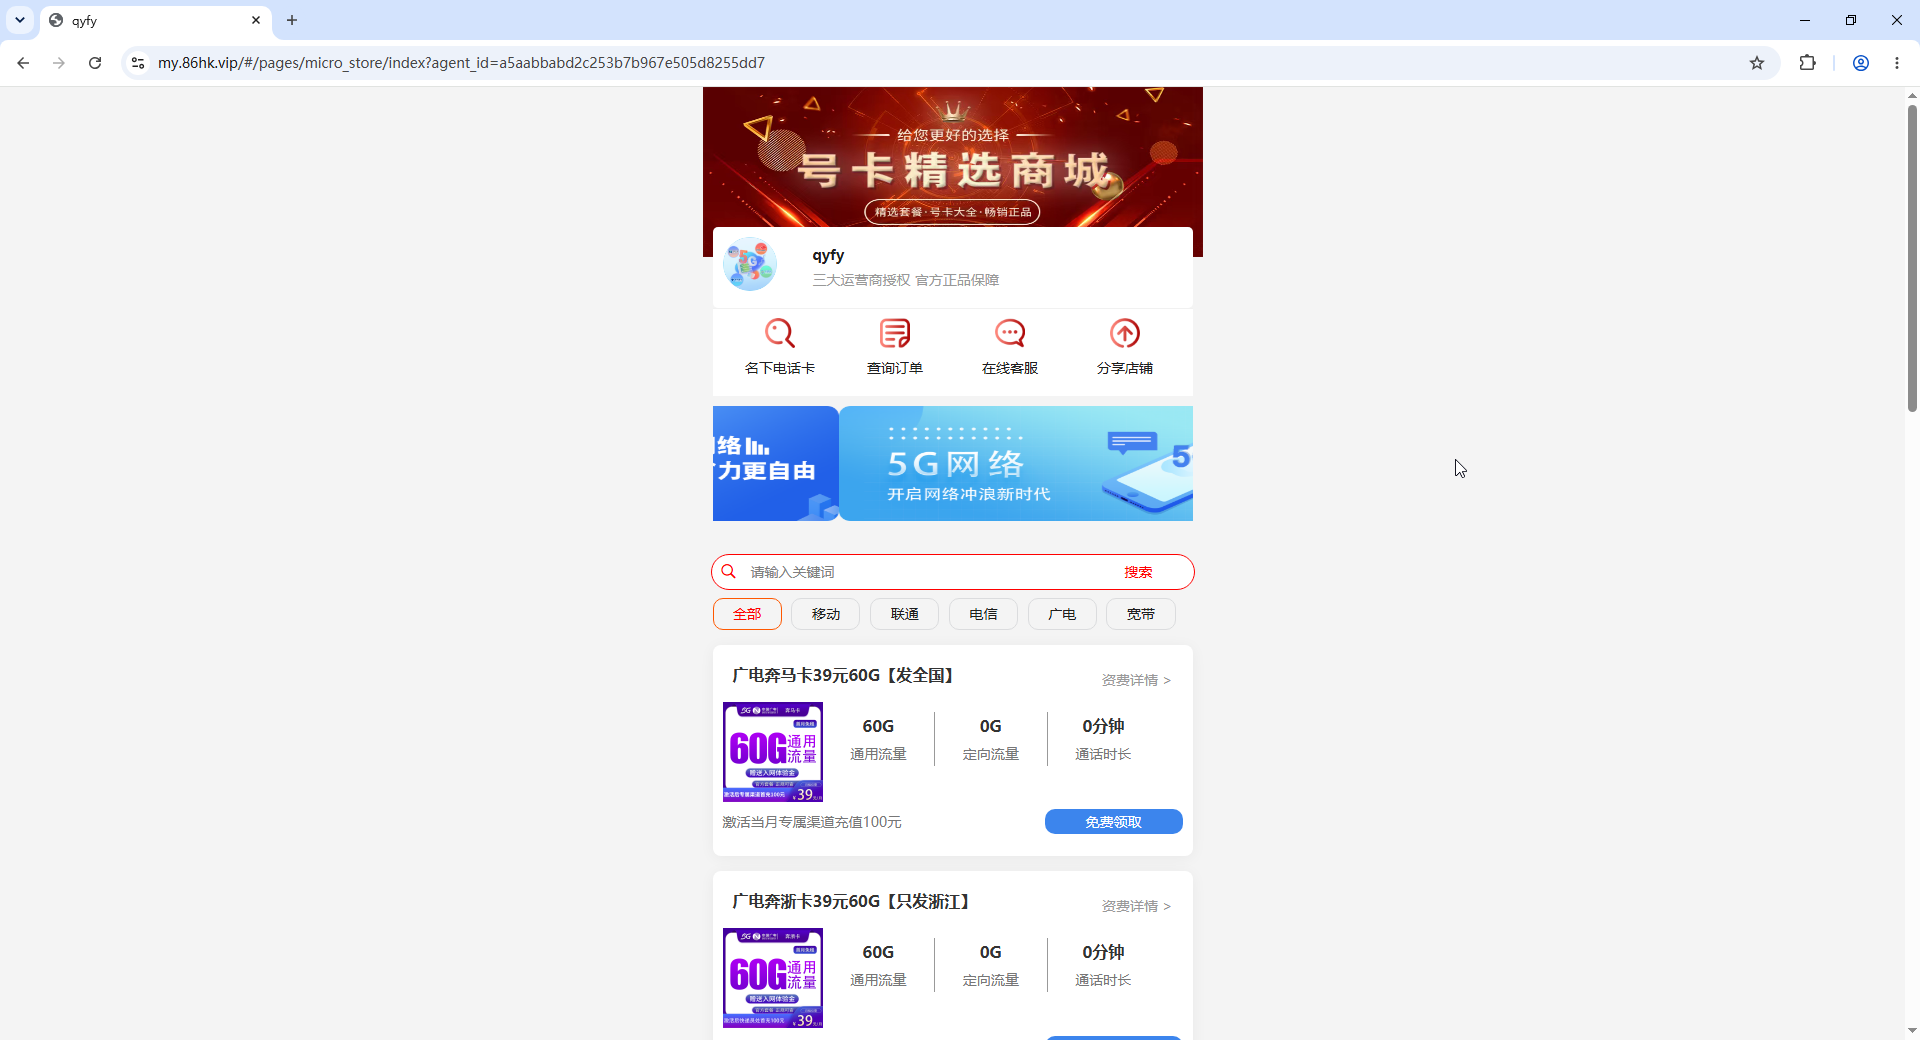Expand the tab search dropdown

[20, 20]
